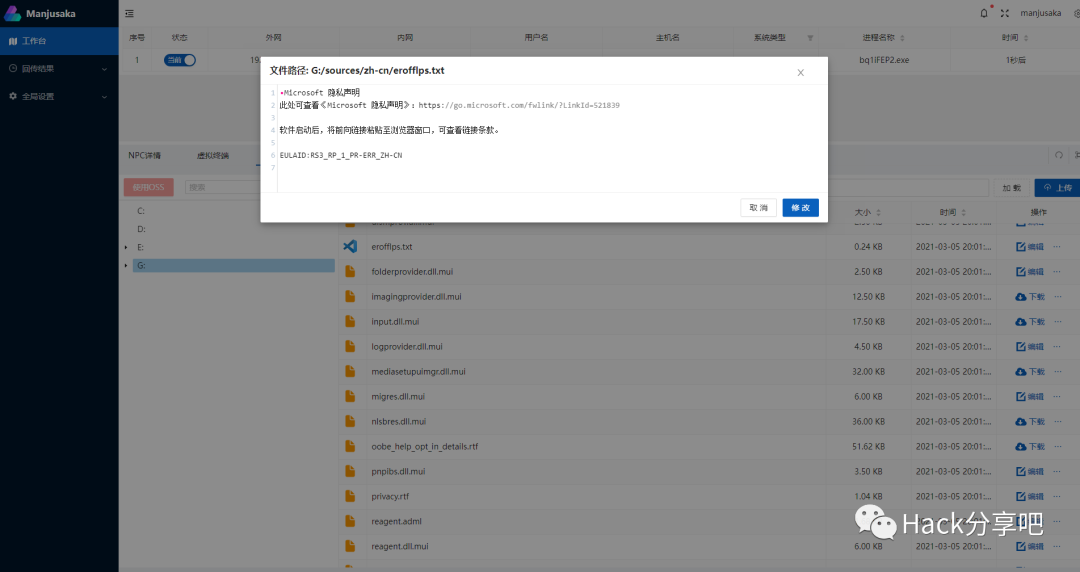The width and height of the screenshot is (1080, 572).
Task: Click the edit action for migres.dll.mui
Action: coord(1030,396)
